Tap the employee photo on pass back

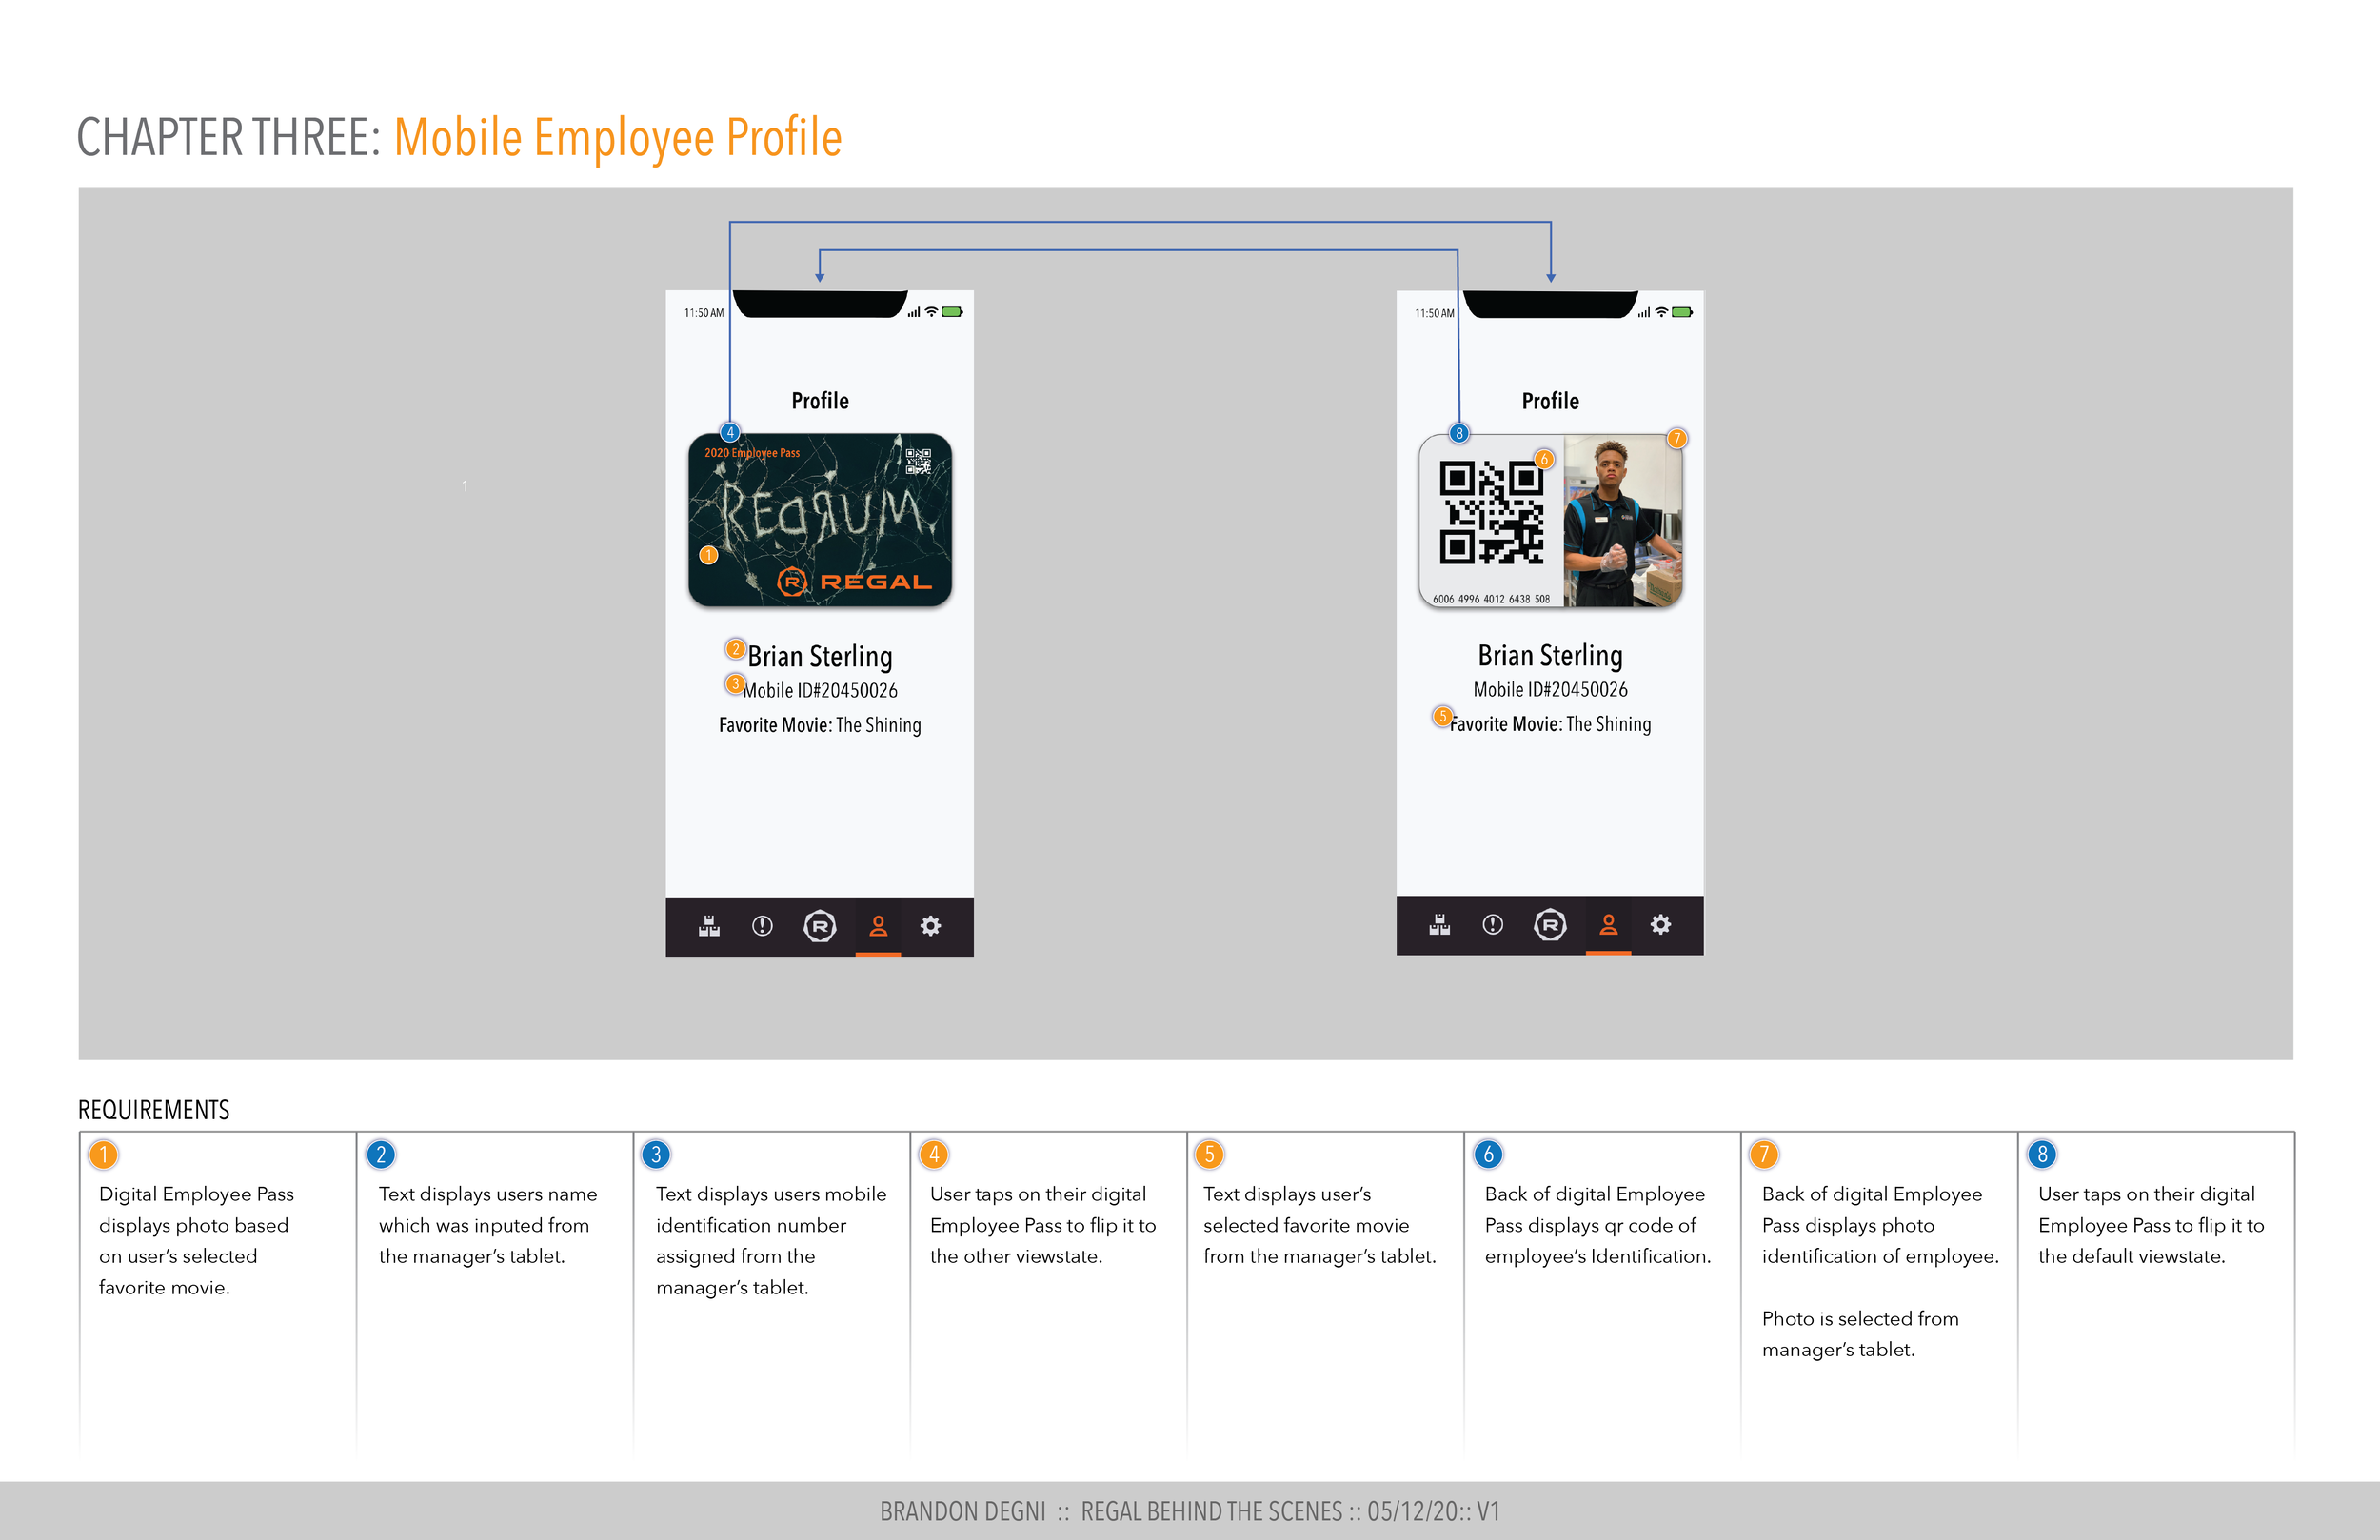point(1622,522)
